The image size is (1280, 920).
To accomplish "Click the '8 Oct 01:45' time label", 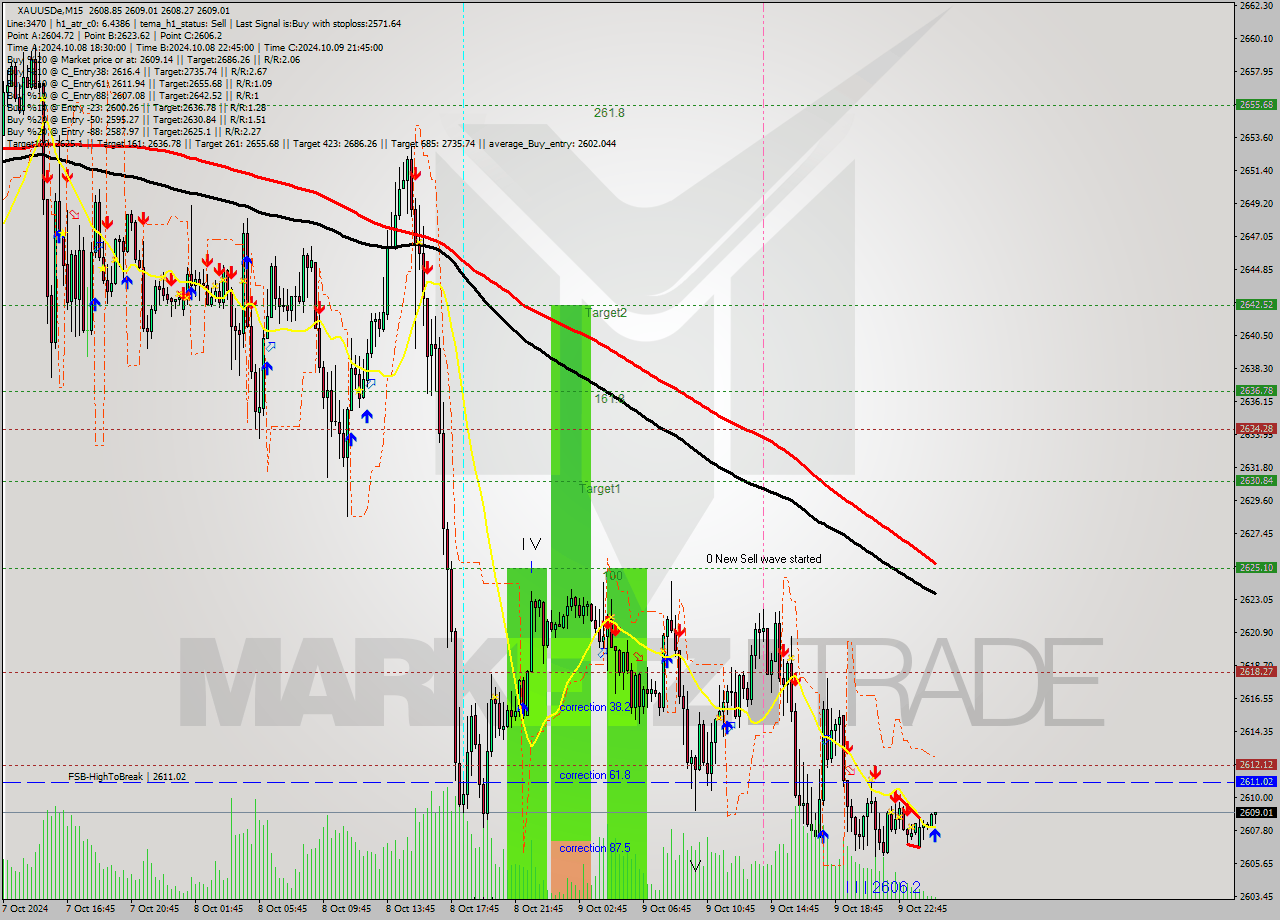I will [x=218, y=909].
